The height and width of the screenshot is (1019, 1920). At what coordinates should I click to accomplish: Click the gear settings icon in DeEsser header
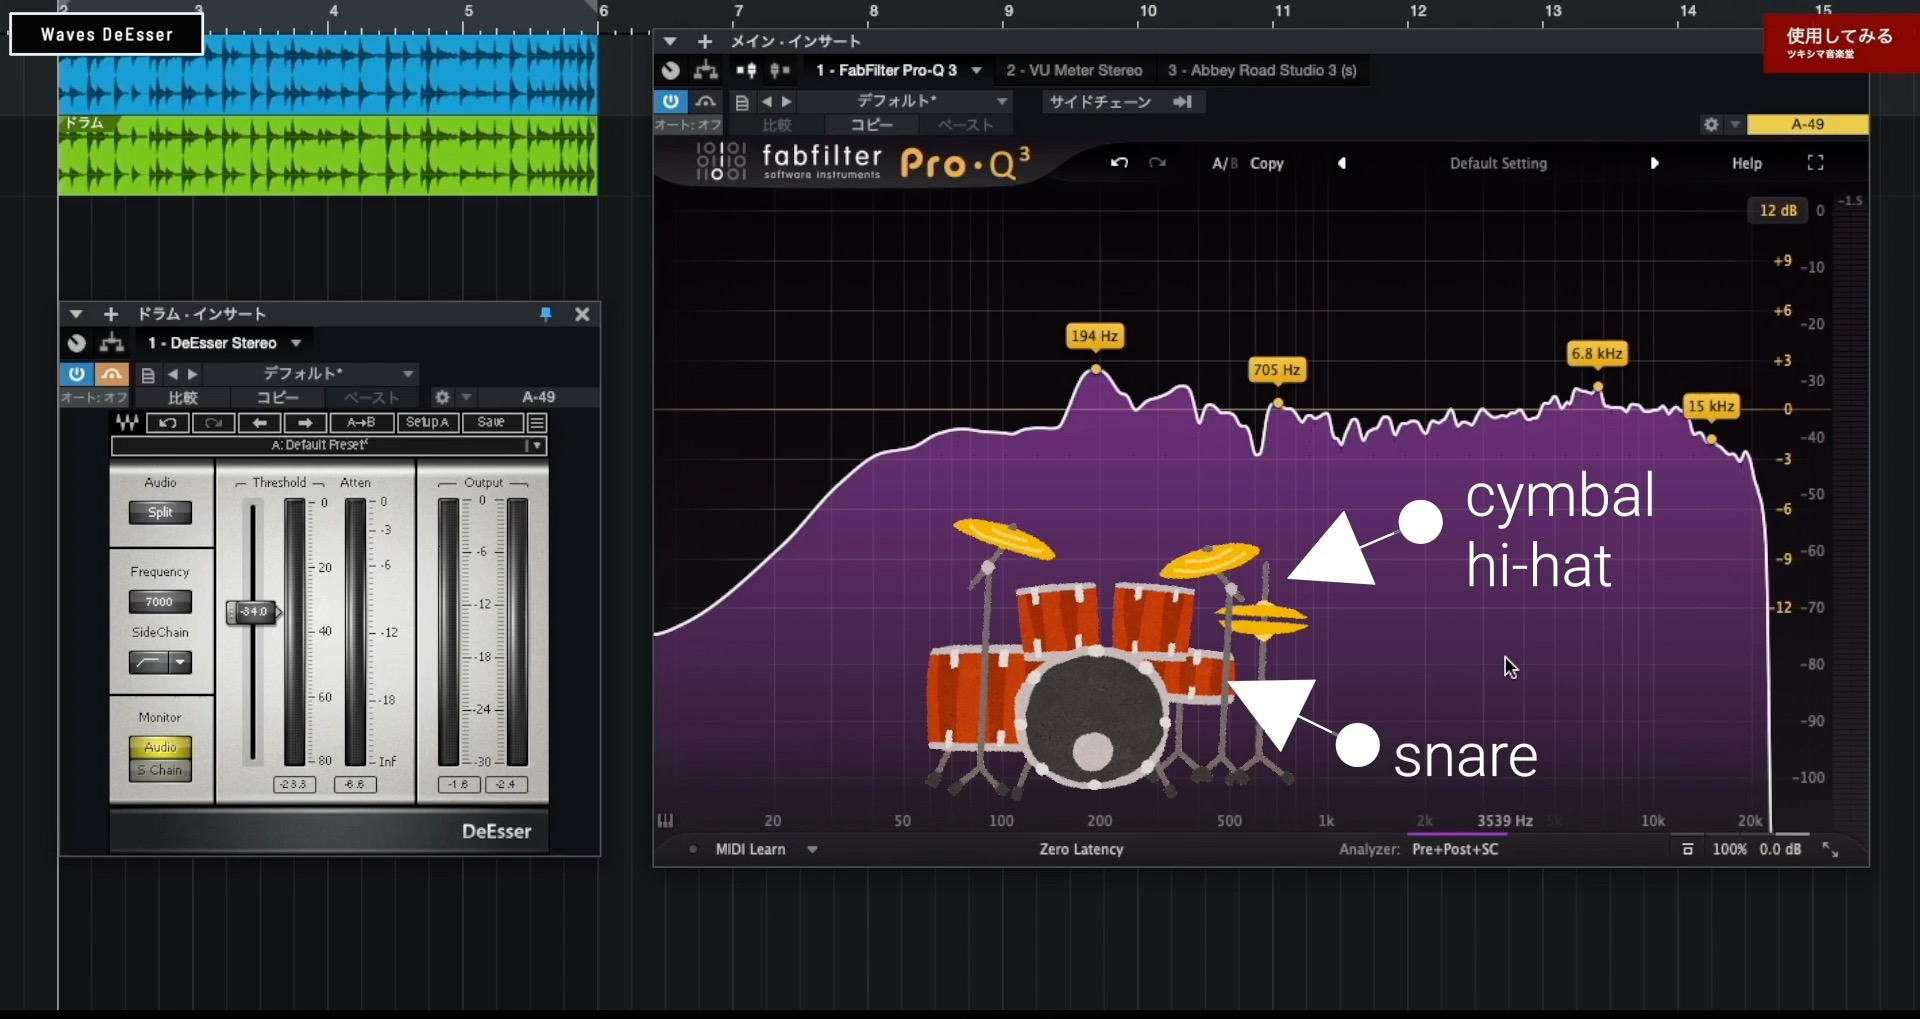[x=442, y=397]
